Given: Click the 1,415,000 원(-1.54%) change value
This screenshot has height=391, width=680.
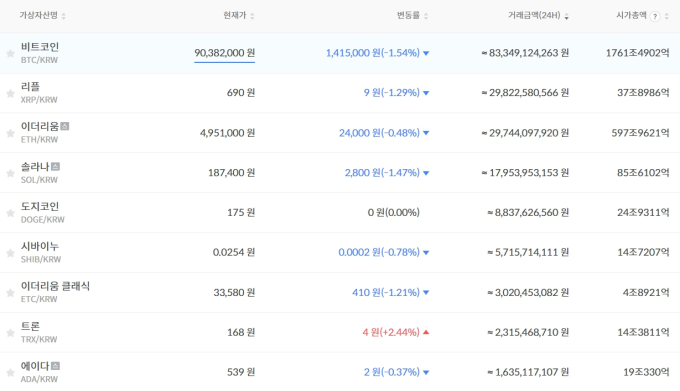Looking at the screenshot, I should click(x=373, y=53).
